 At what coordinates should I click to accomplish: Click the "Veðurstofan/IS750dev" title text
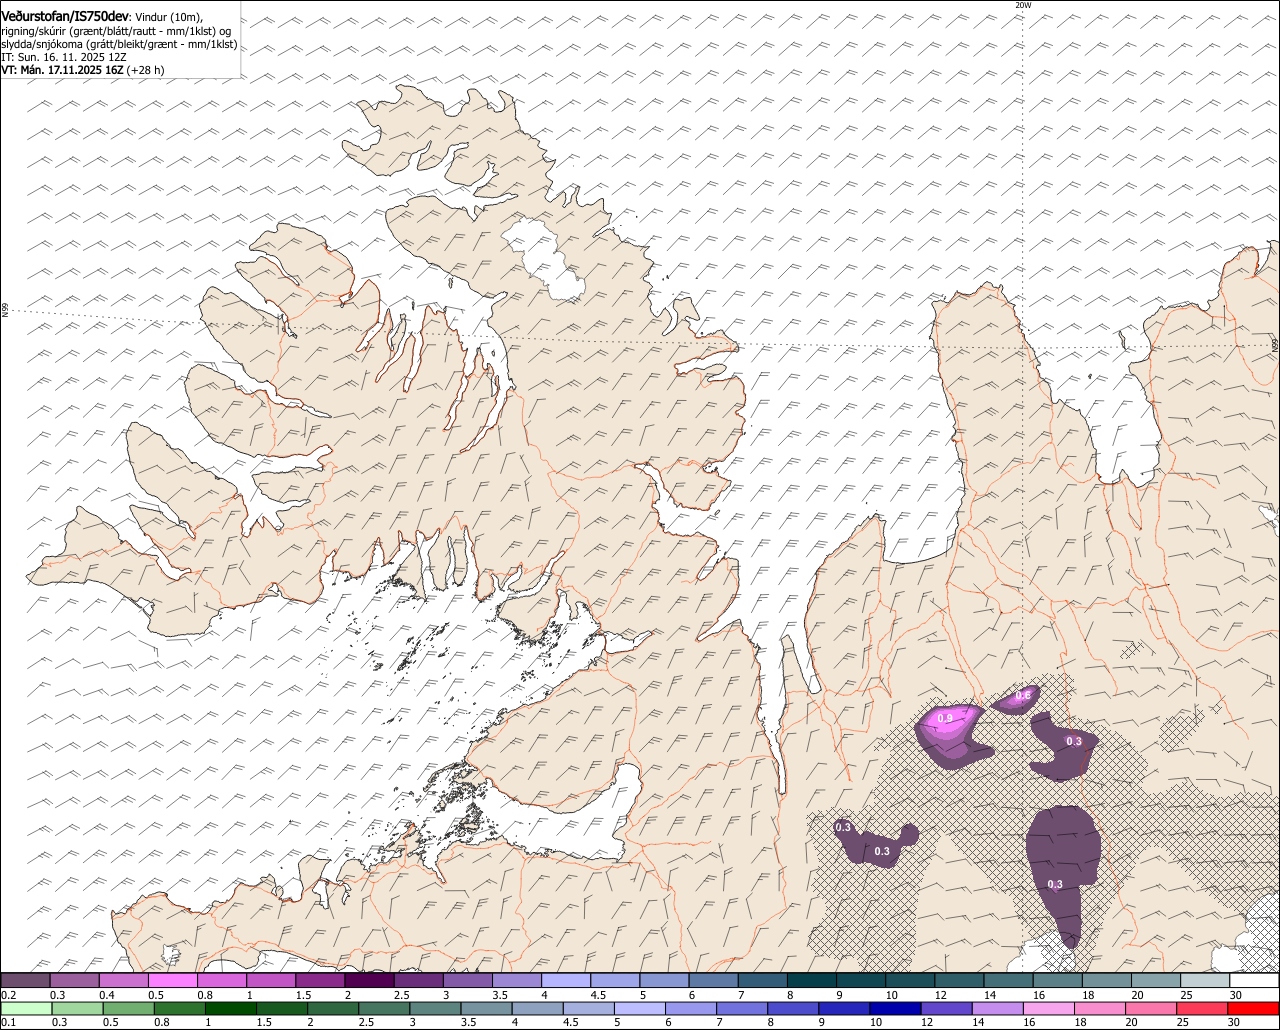click(x=65, y=17)
